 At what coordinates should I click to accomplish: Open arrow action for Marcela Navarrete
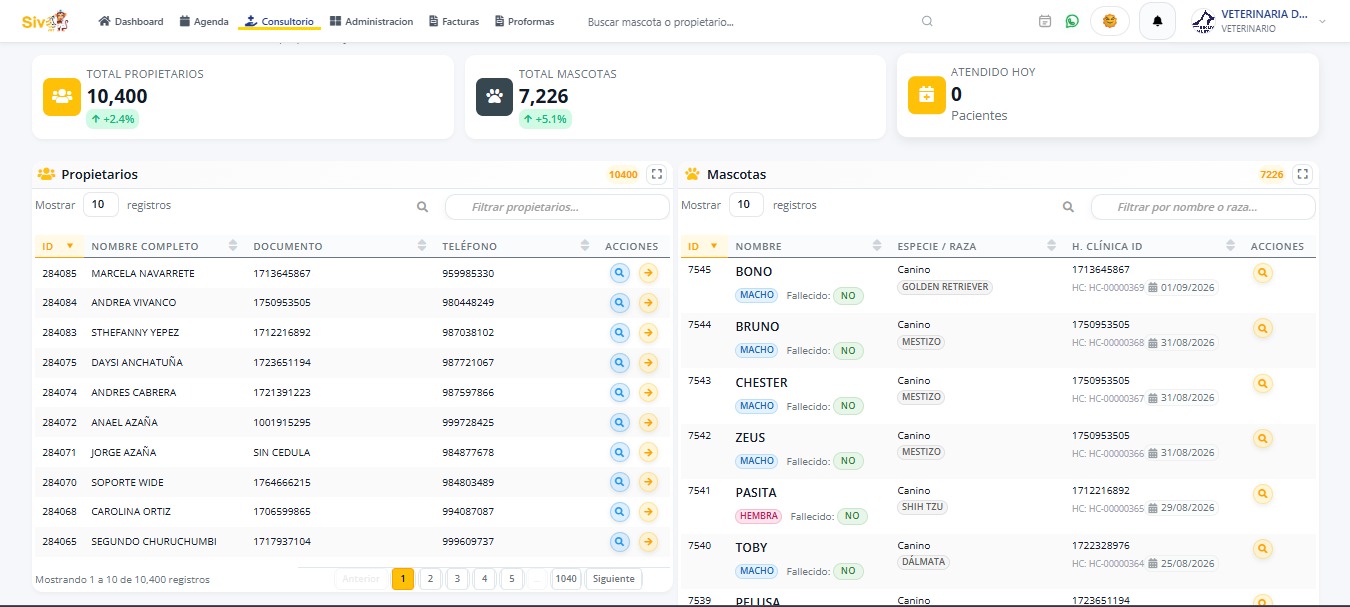coord(648,272)
